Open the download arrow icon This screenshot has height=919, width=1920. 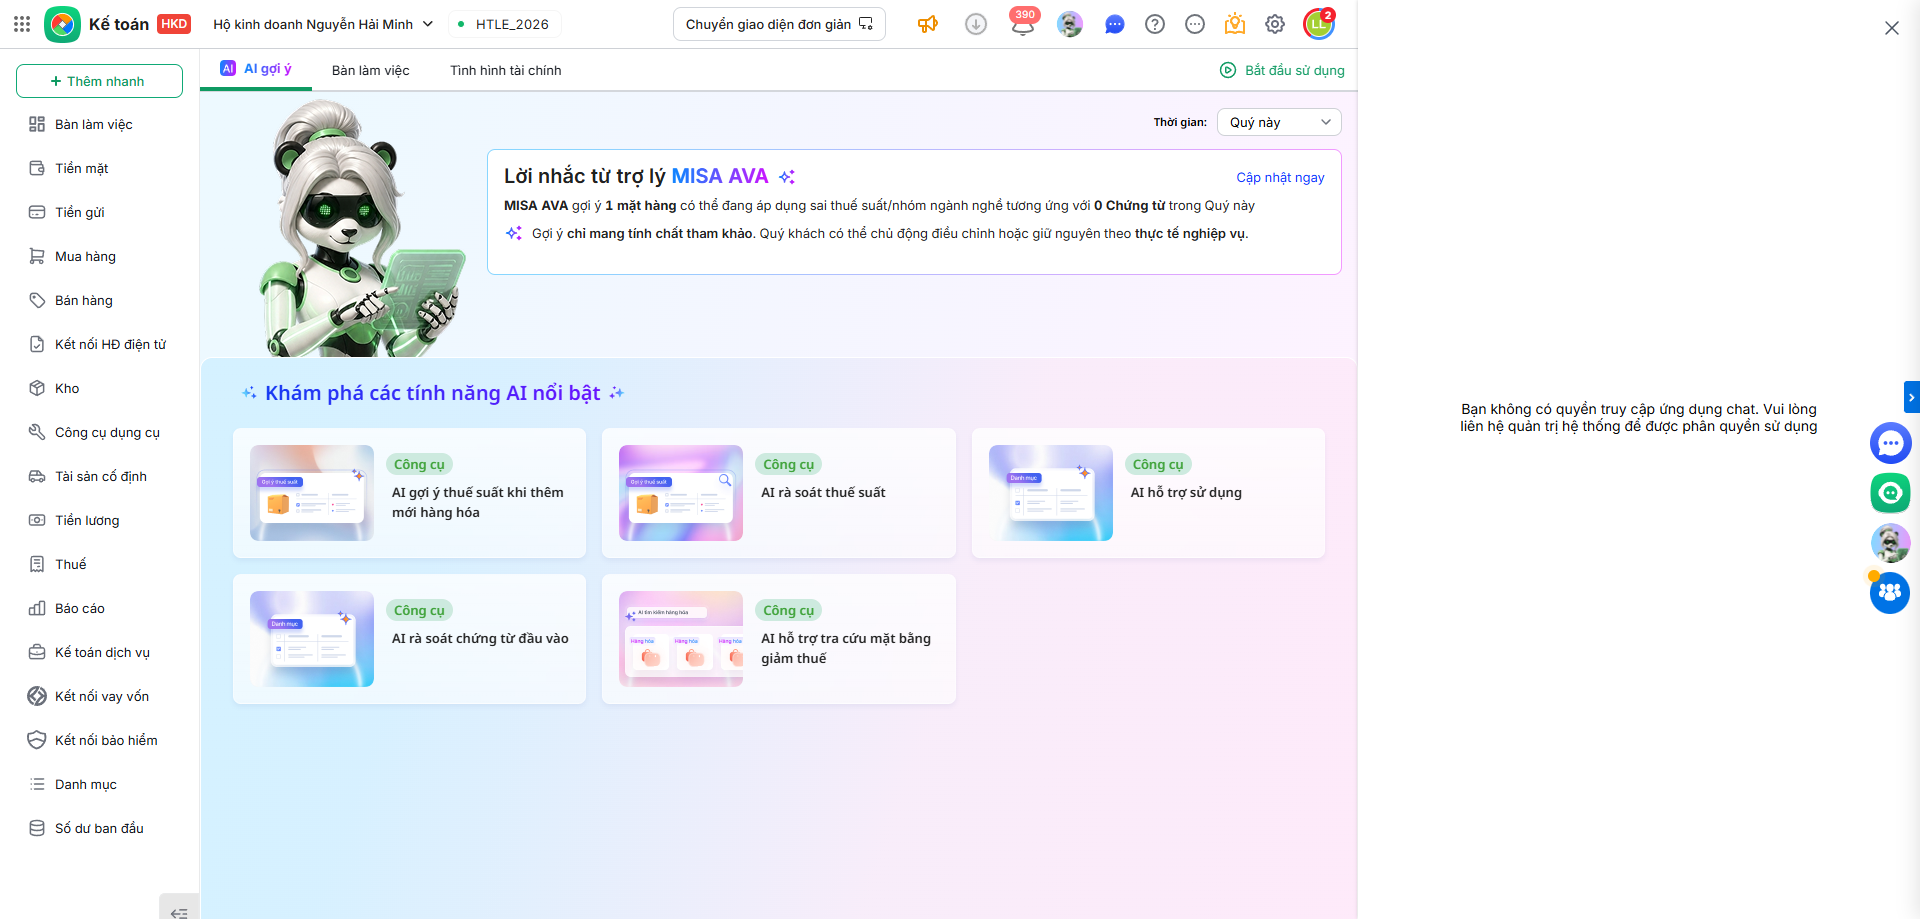976,24
